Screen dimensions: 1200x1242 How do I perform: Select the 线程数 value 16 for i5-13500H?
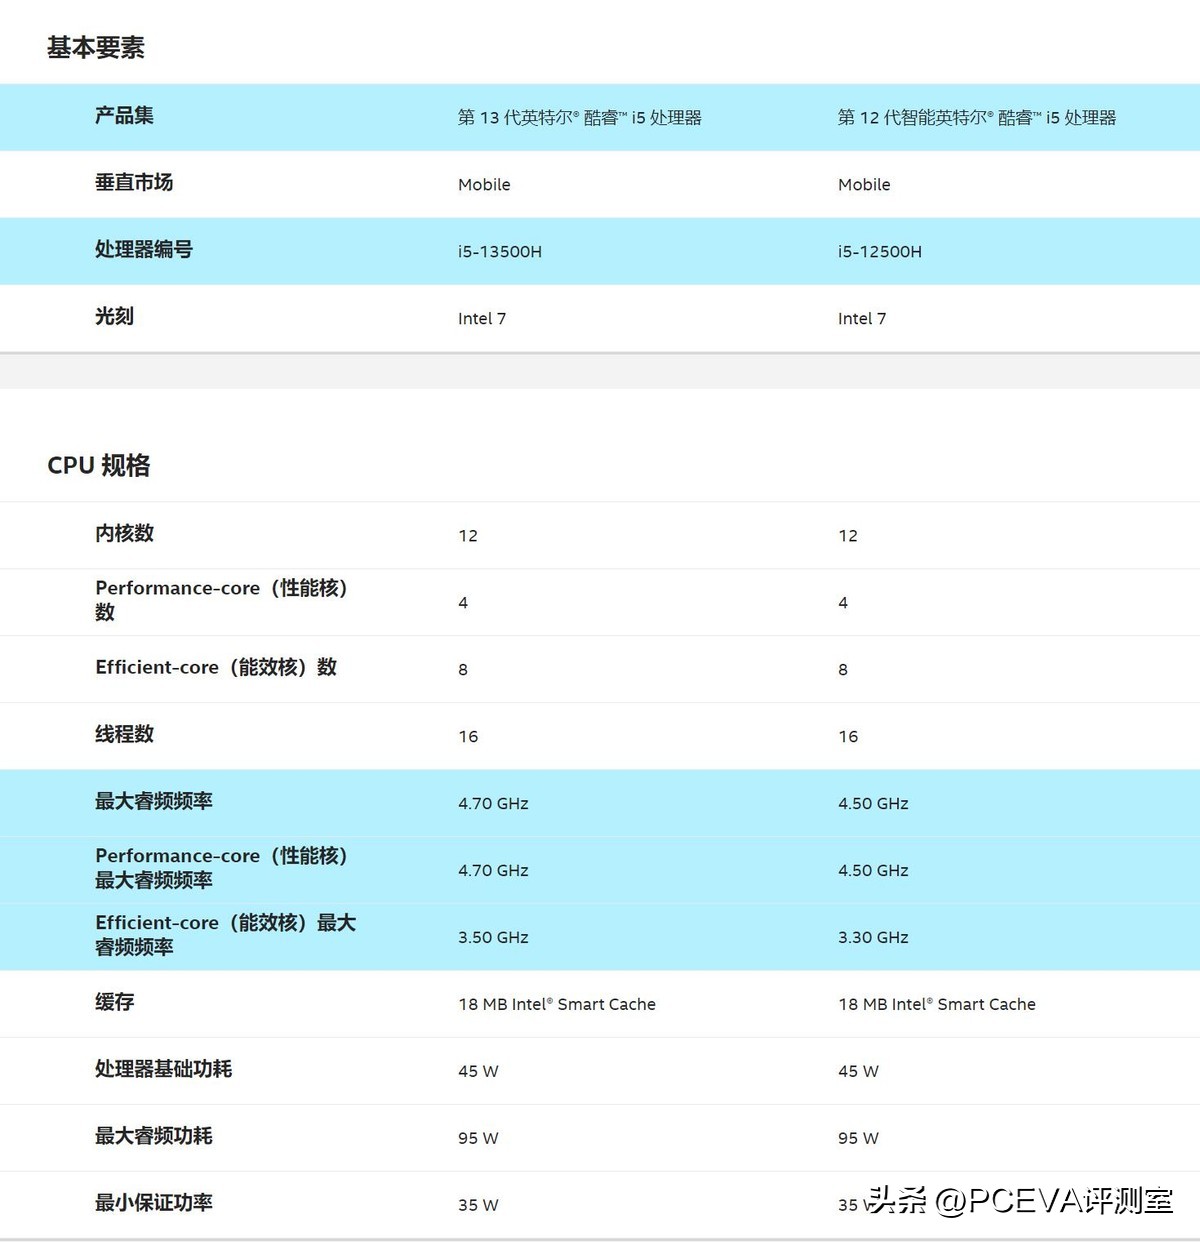pos(467,736)
